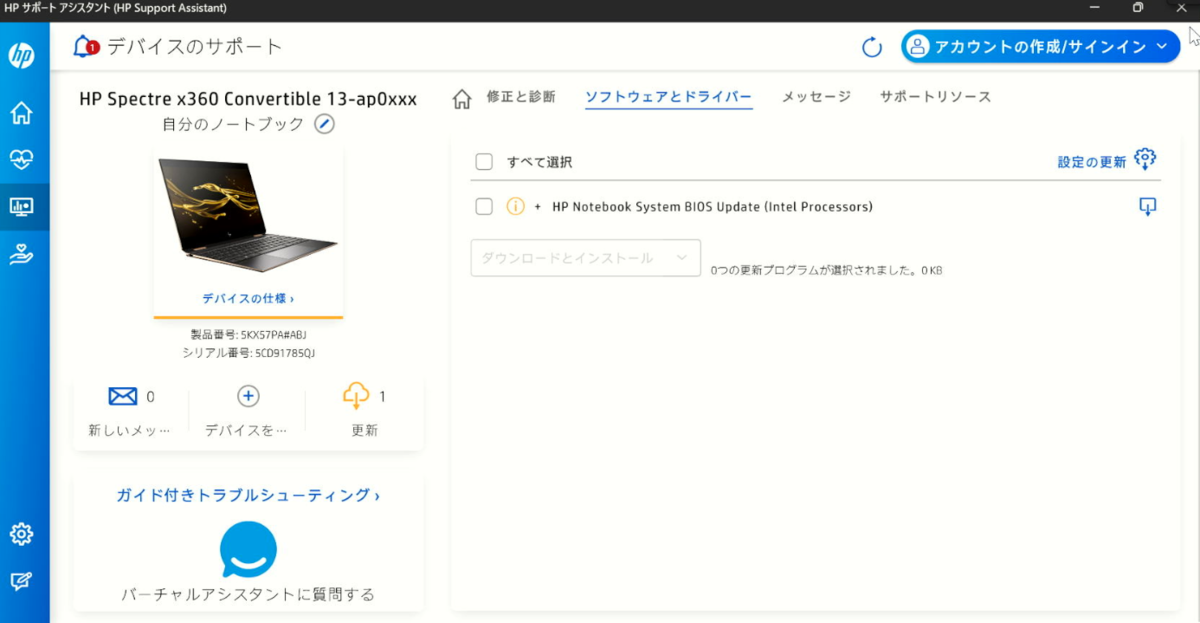Image resolution: width=1200 pixels, height=623 pixels.
Task: Open the account sign-in dropdown
Action: tap(1040, 46)
